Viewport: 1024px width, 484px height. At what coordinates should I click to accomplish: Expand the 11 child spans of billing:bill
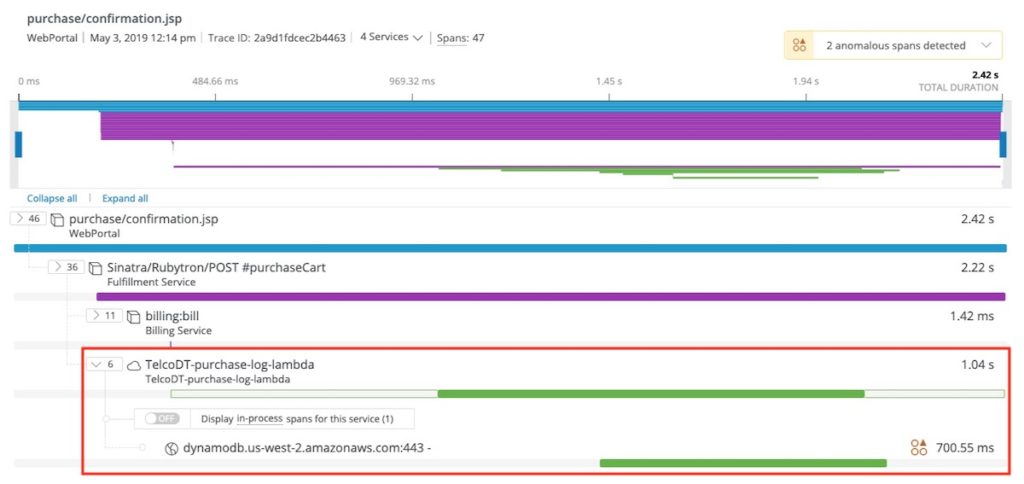pyautogui.click(x=104, y=316)
